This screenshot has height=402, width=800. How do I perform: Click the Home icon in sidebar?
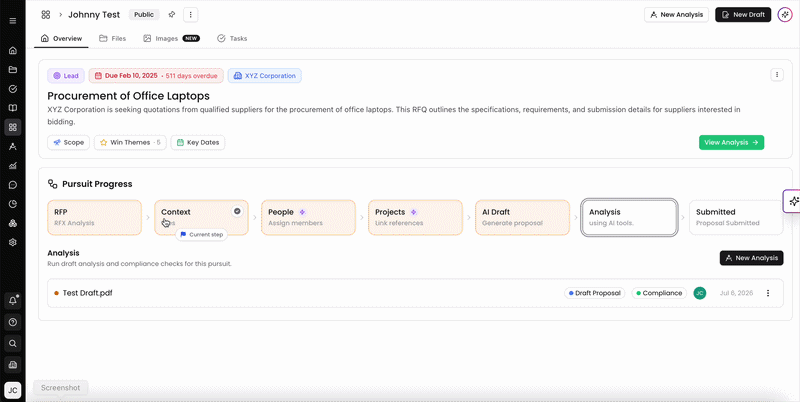coord(13,51)
